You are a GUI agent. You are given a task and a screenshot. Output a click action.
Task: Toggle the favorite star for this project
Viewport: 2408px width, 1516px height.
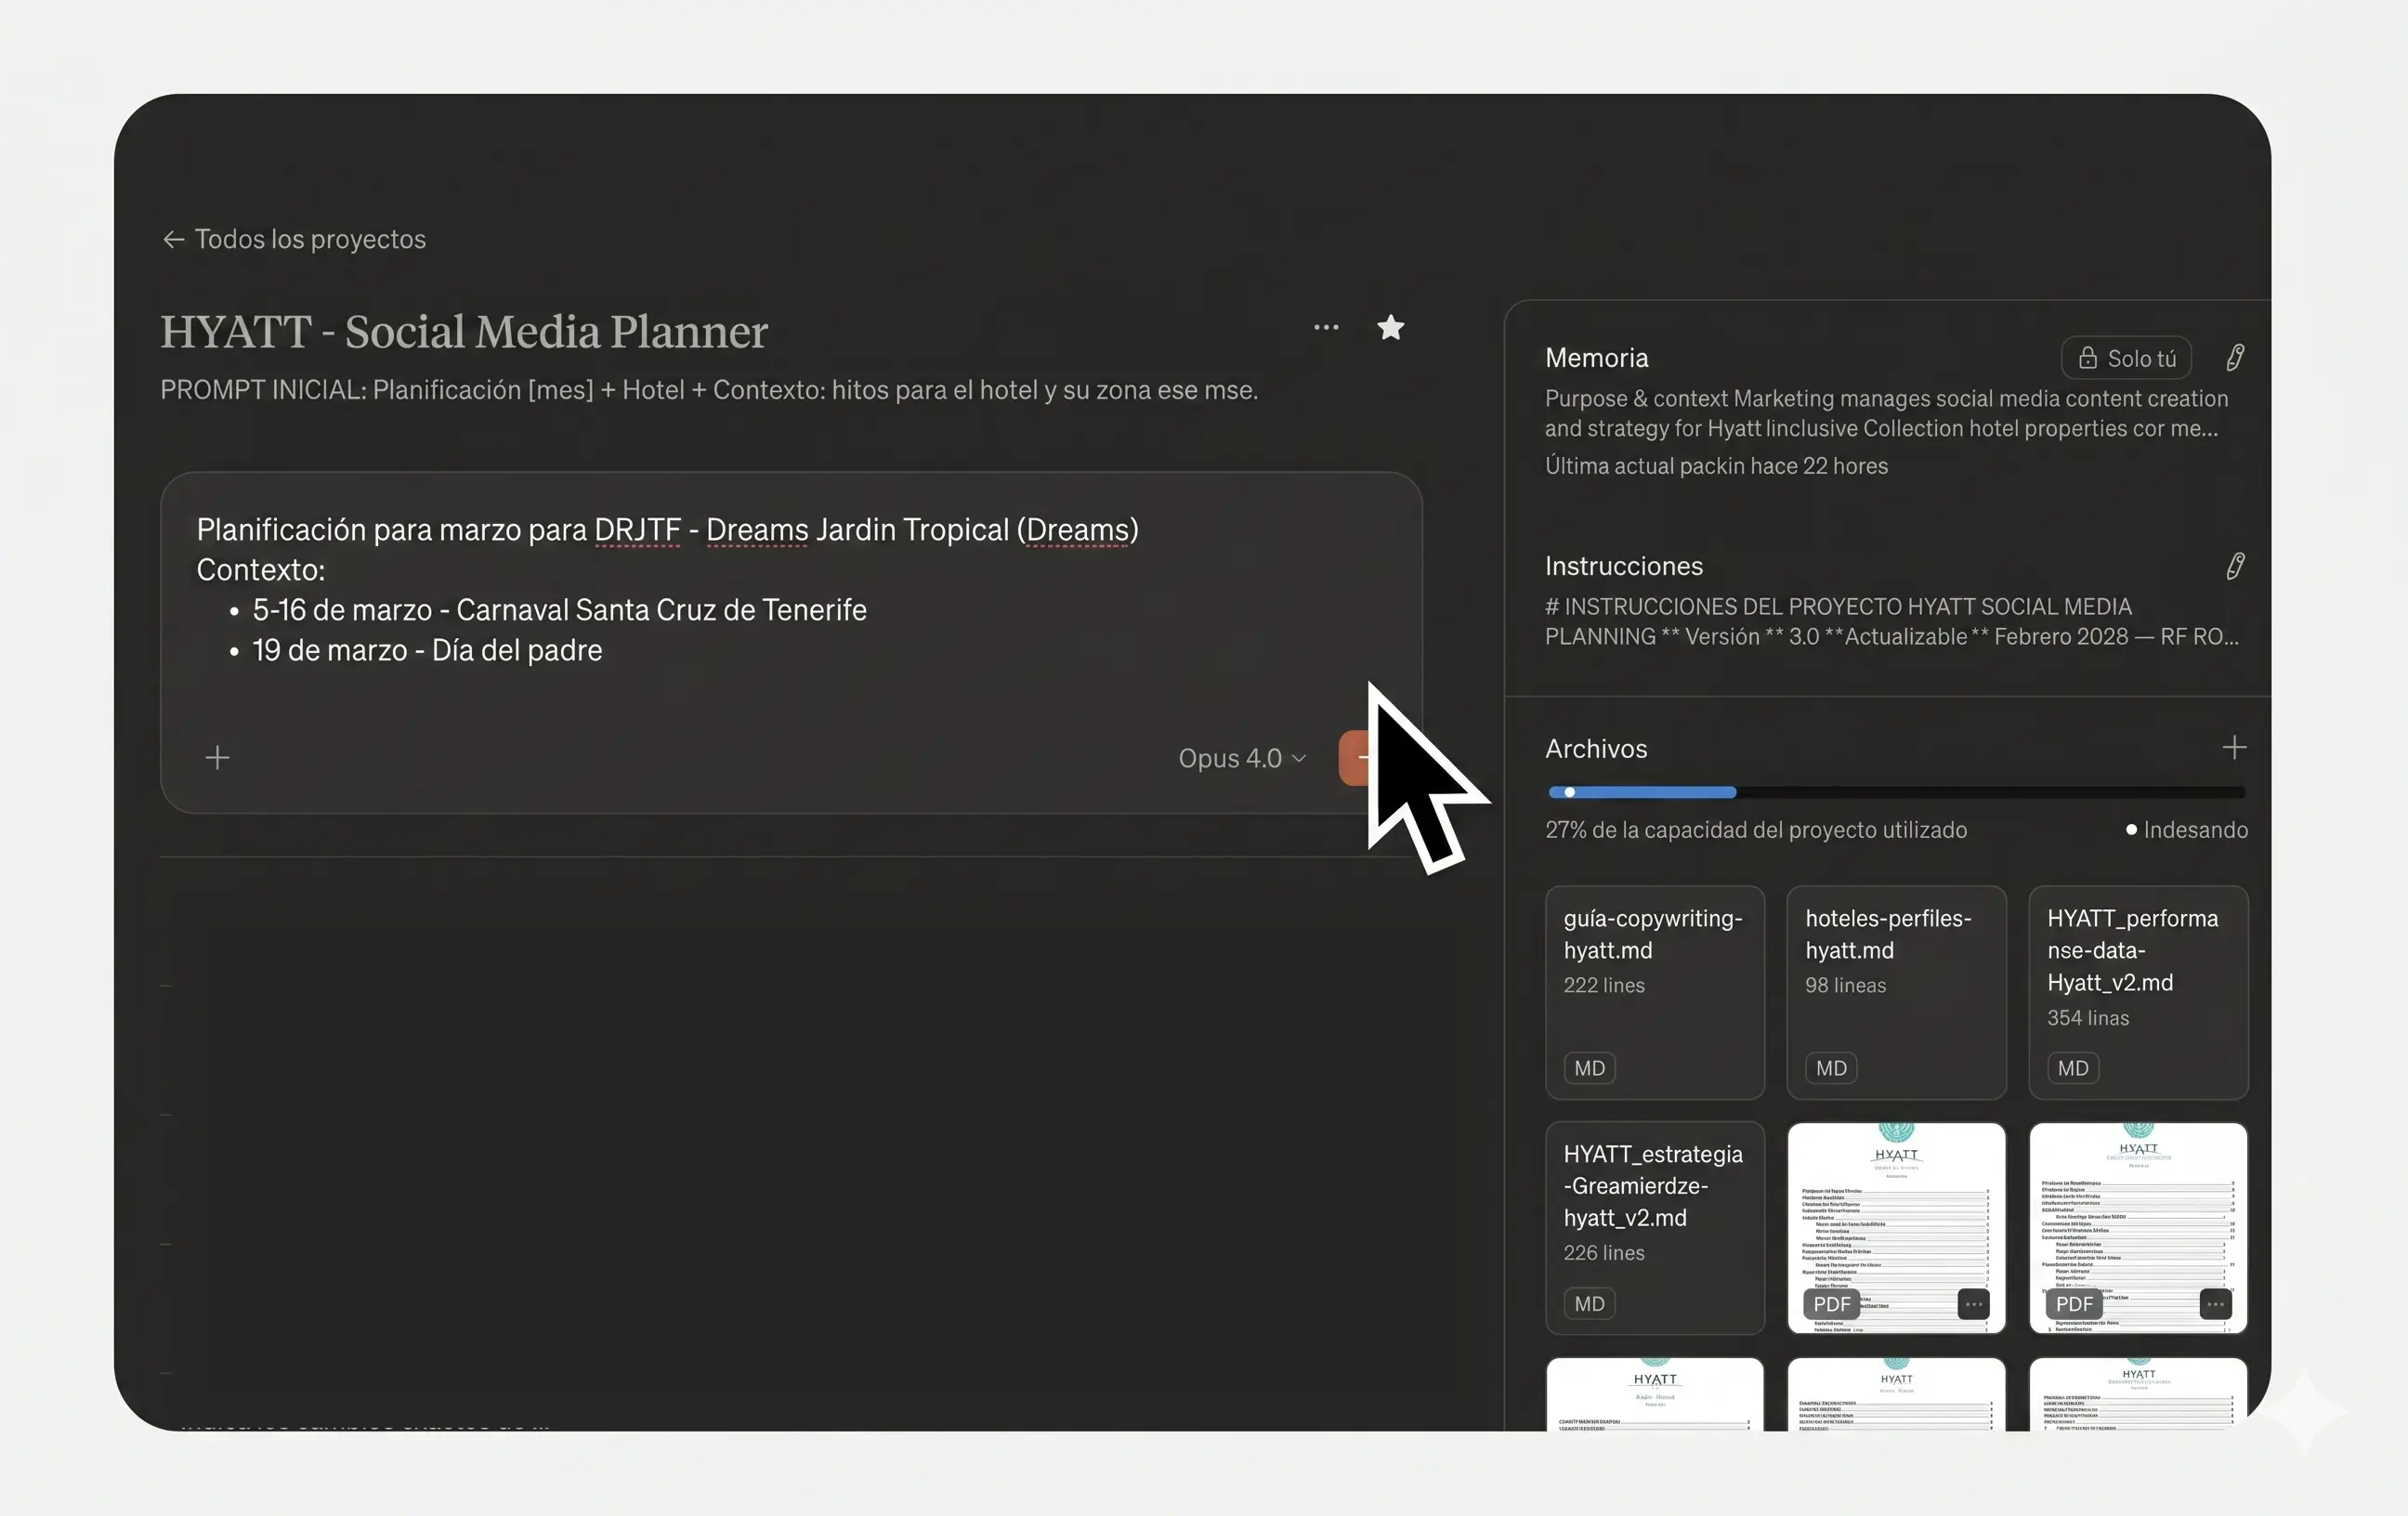1391,328
